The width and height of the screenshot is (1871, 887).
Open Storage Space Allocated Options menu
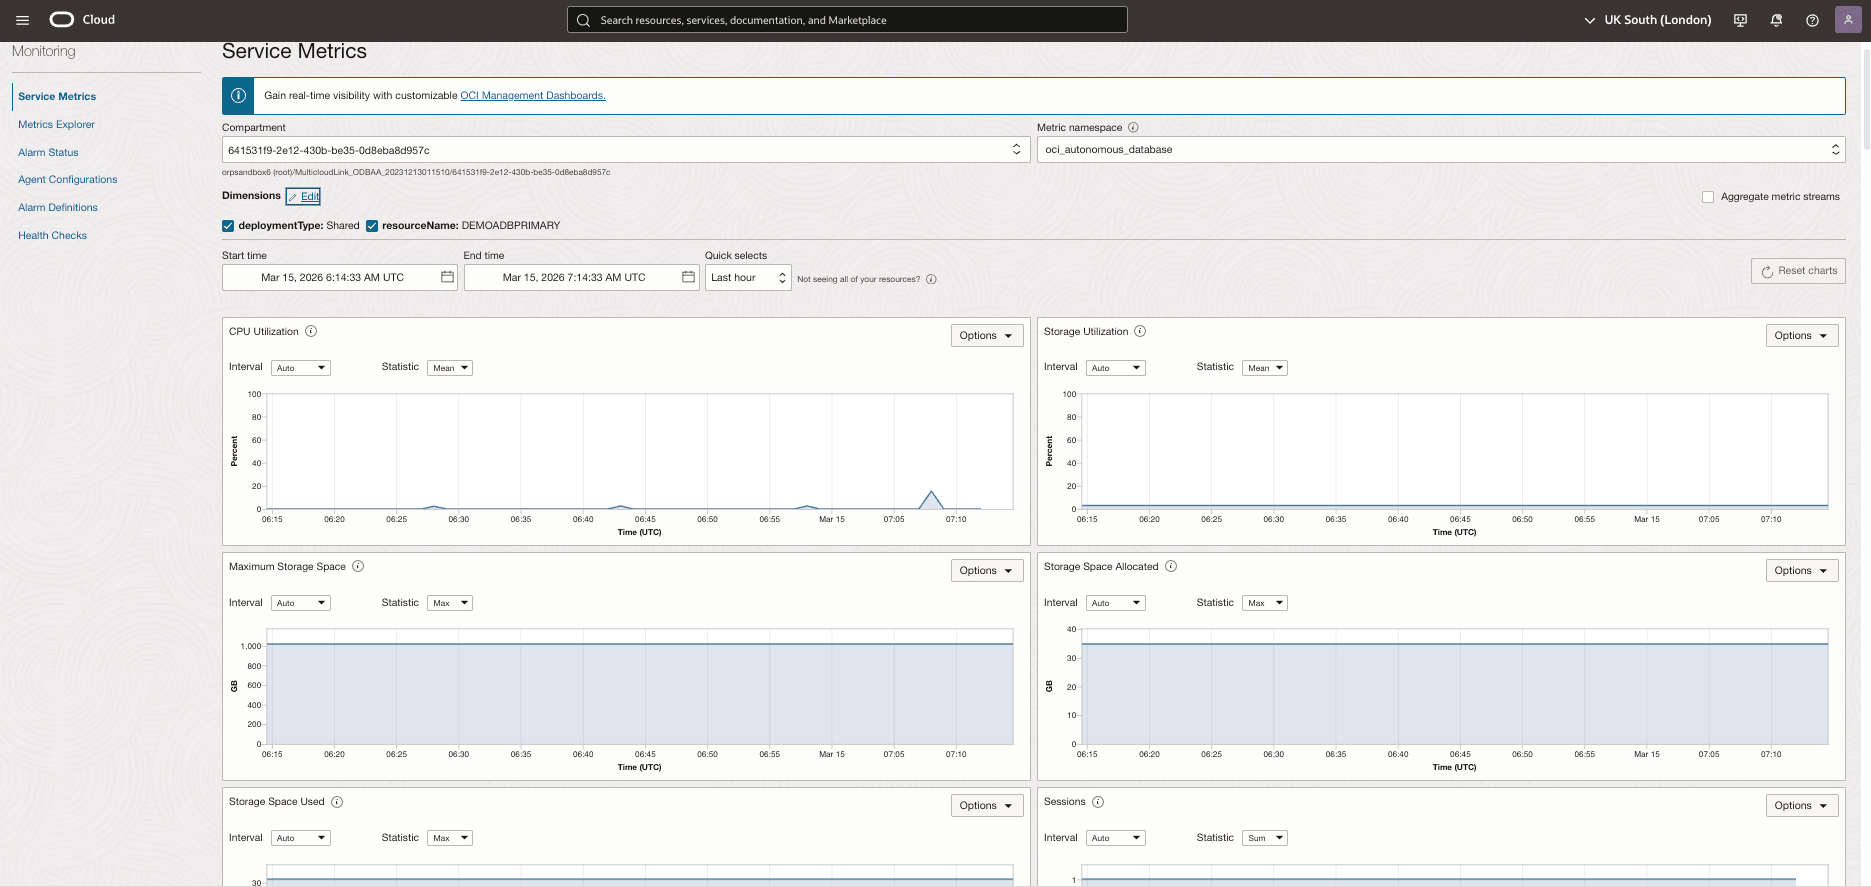(1801, 571)
